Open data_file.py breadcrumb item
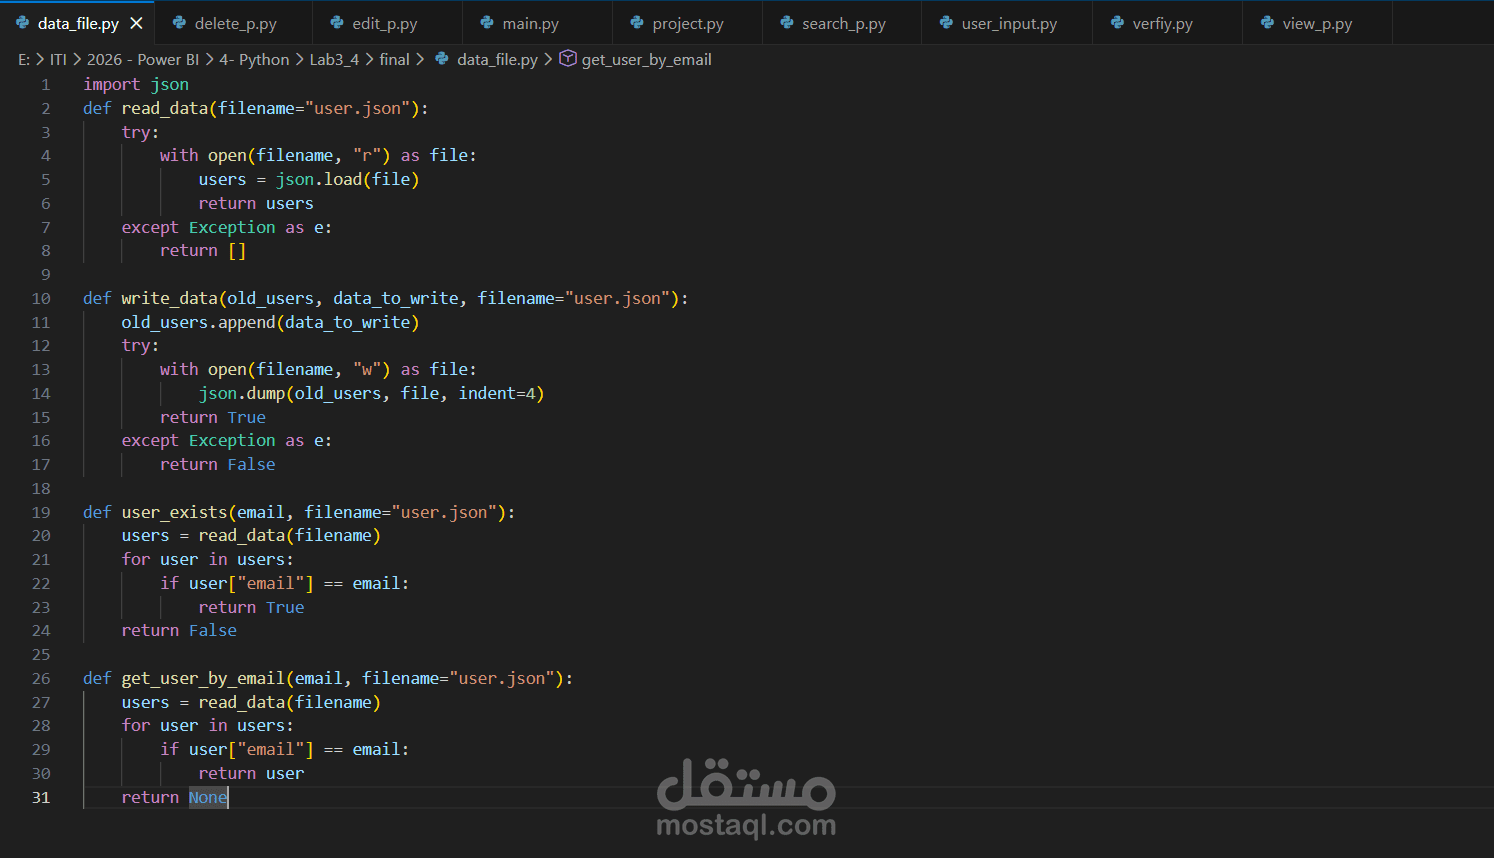The width and height of the screenshot is (1494, 858). click(x=497, y=60)
